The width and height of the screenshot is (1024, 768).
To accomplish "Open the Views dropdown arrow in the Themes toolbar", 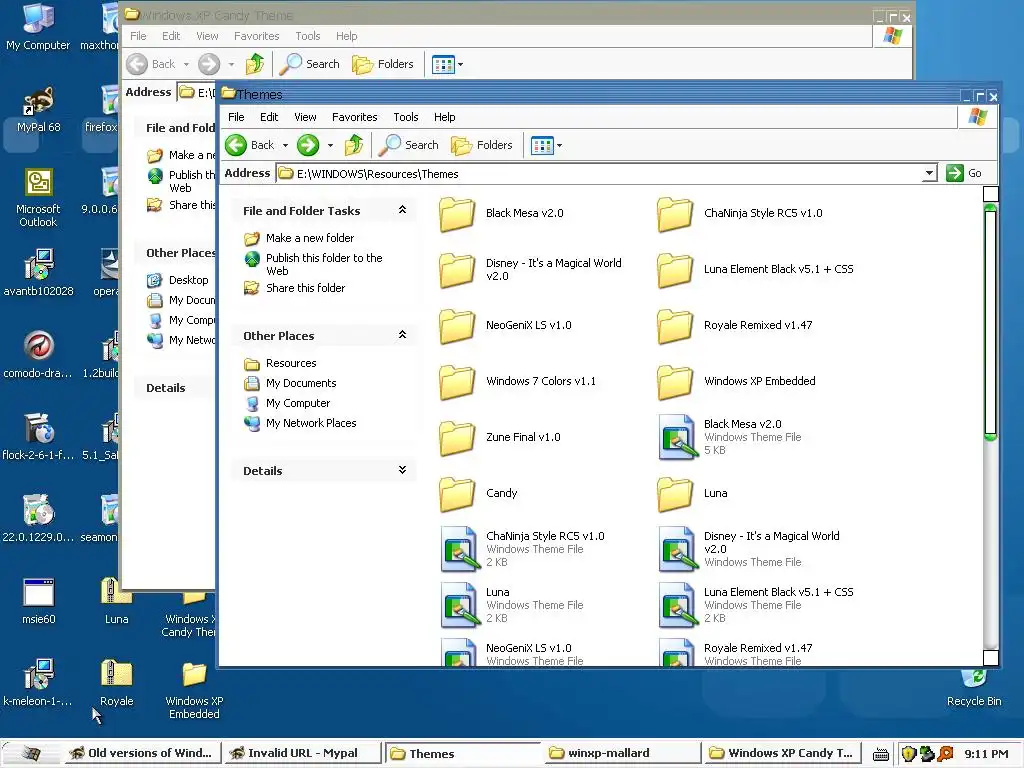I will 560,146.
